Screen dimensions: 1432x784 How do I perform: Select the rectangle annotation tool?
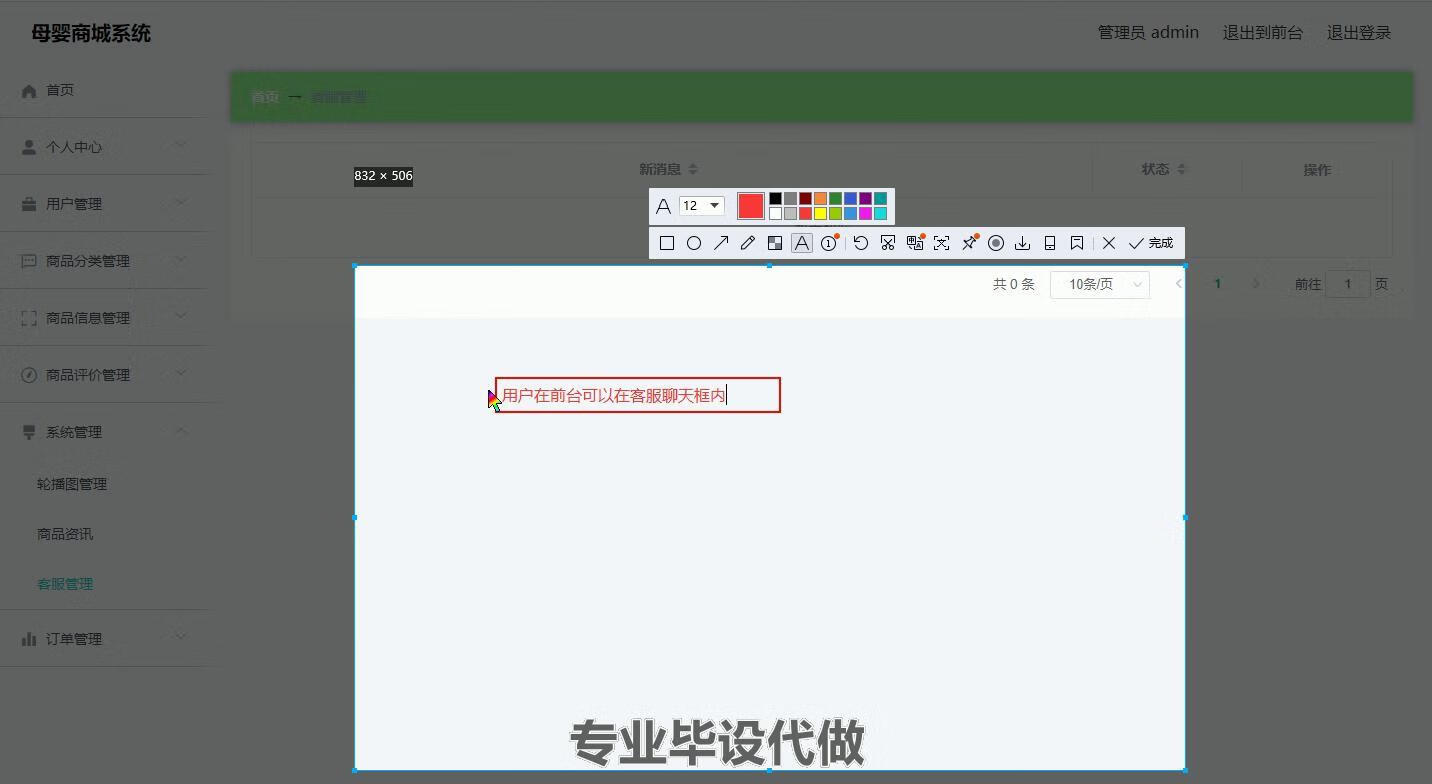667,243
